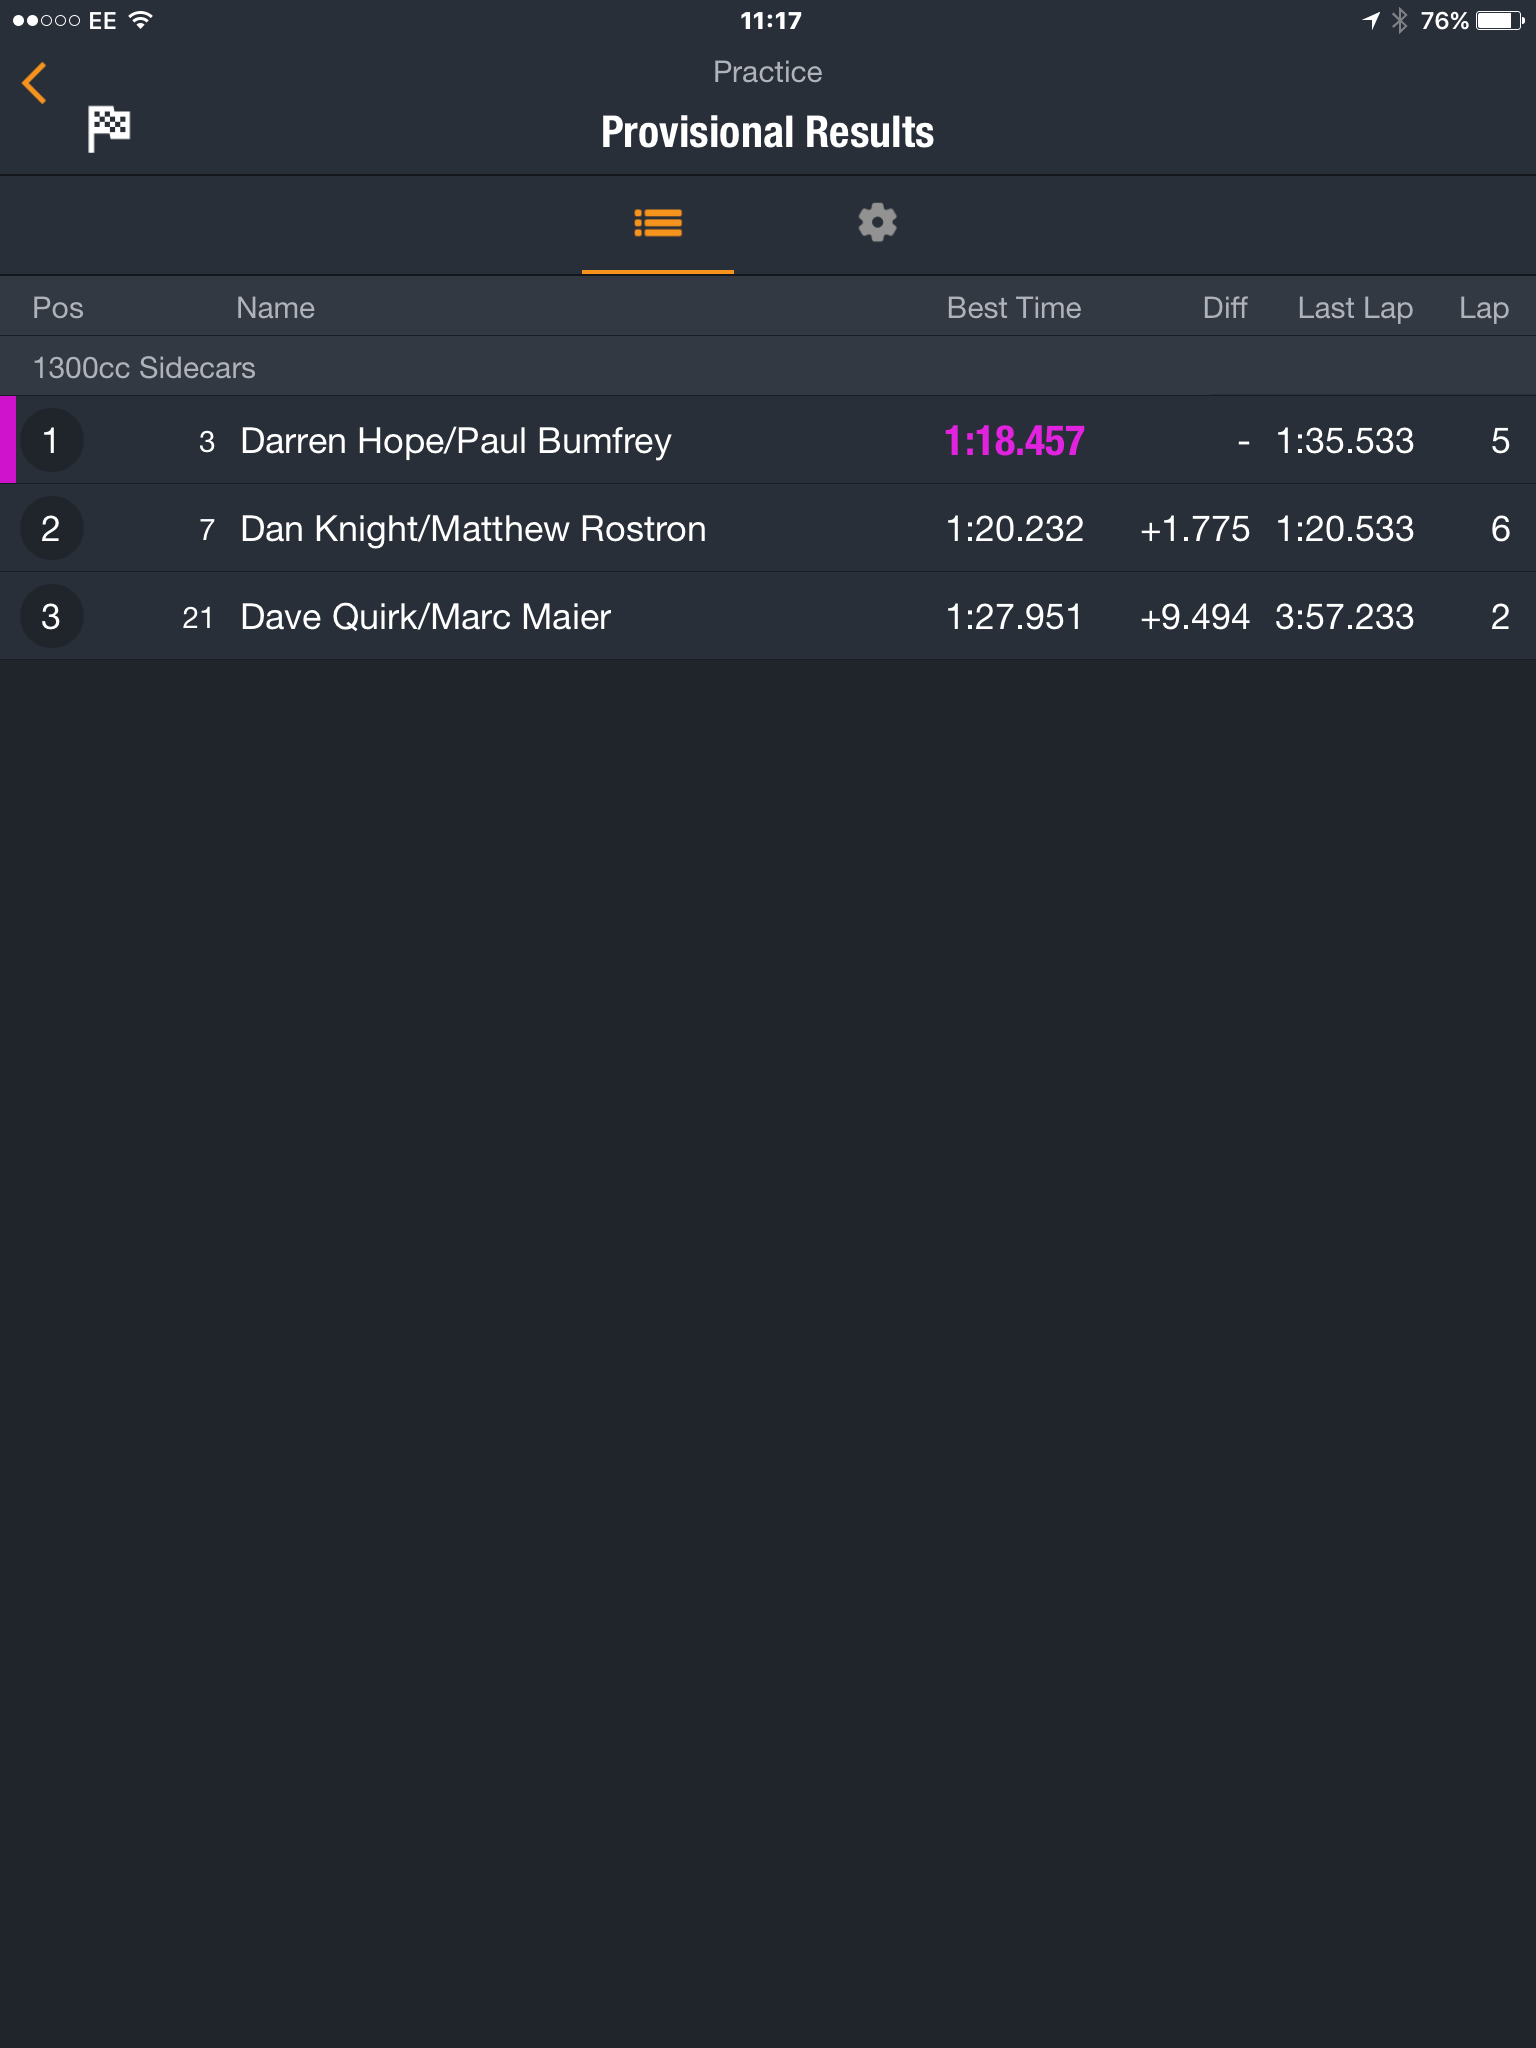Open the settings gear tab

click(x=877, y=222)
